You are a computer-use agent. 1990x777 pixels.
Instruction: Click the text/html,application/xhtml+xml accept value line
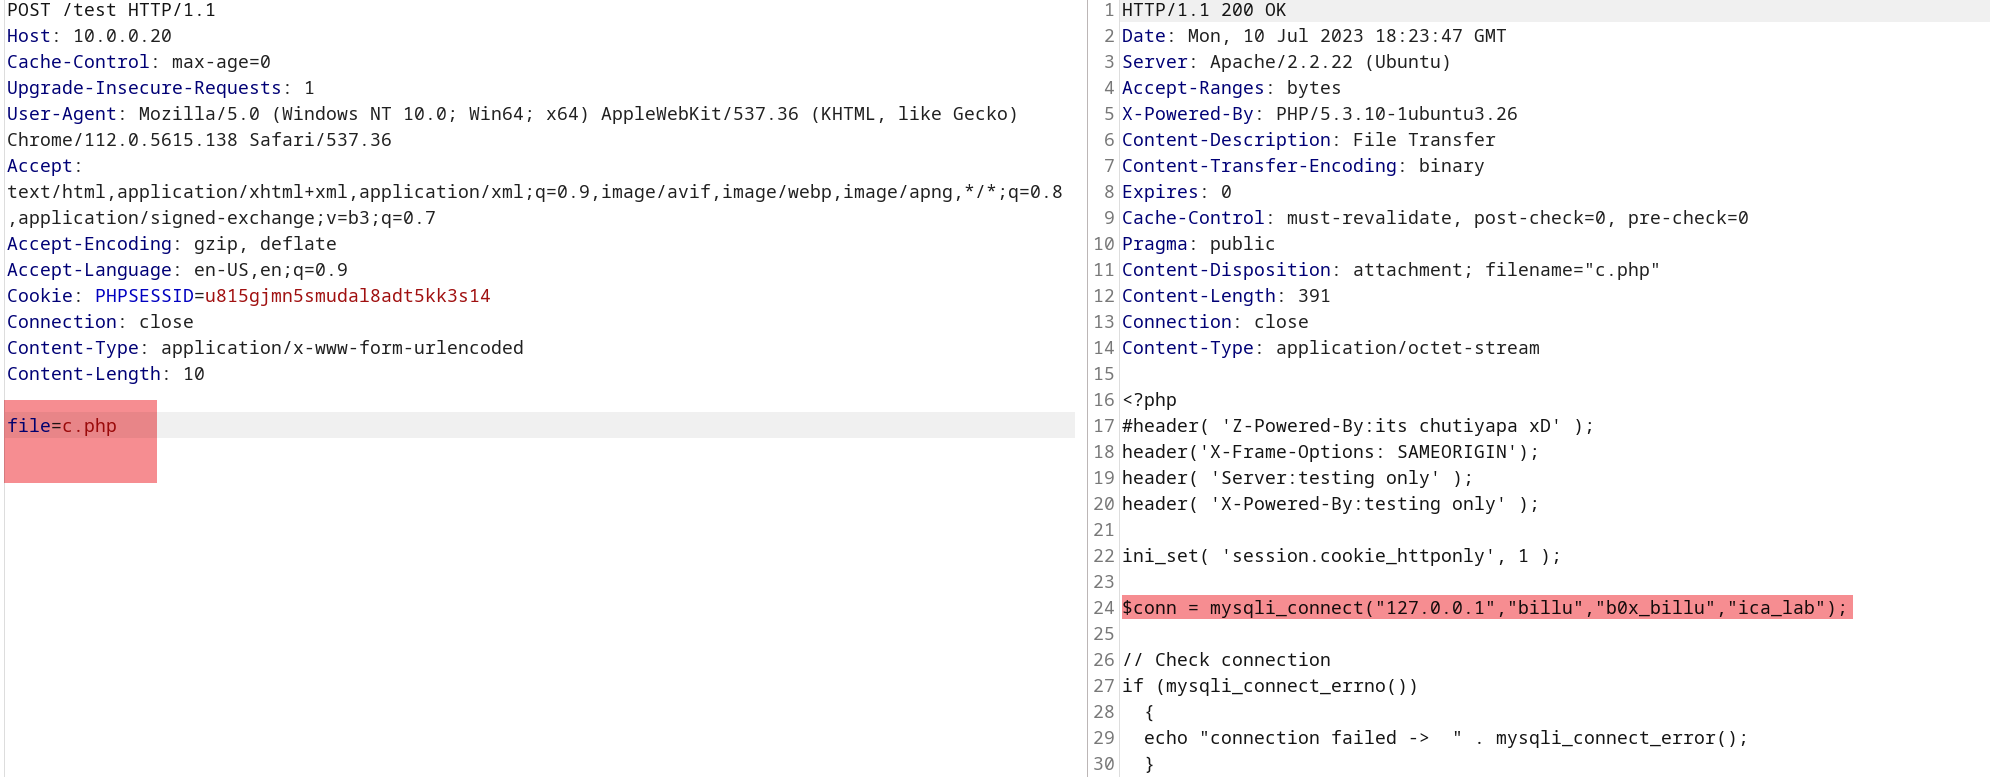[x=535, y=192]
